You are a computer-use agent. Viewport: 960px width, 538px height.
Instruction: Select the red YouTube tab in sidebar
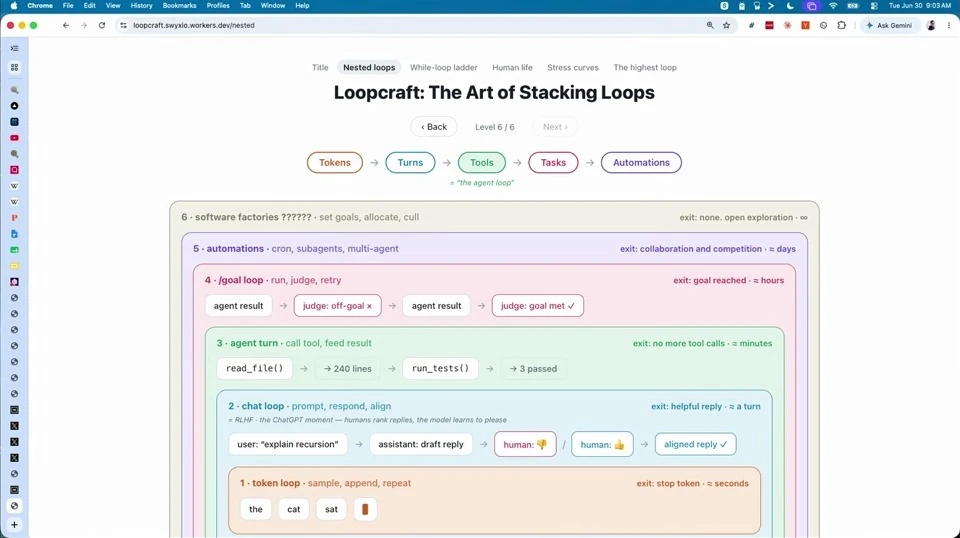pos(14,138)
